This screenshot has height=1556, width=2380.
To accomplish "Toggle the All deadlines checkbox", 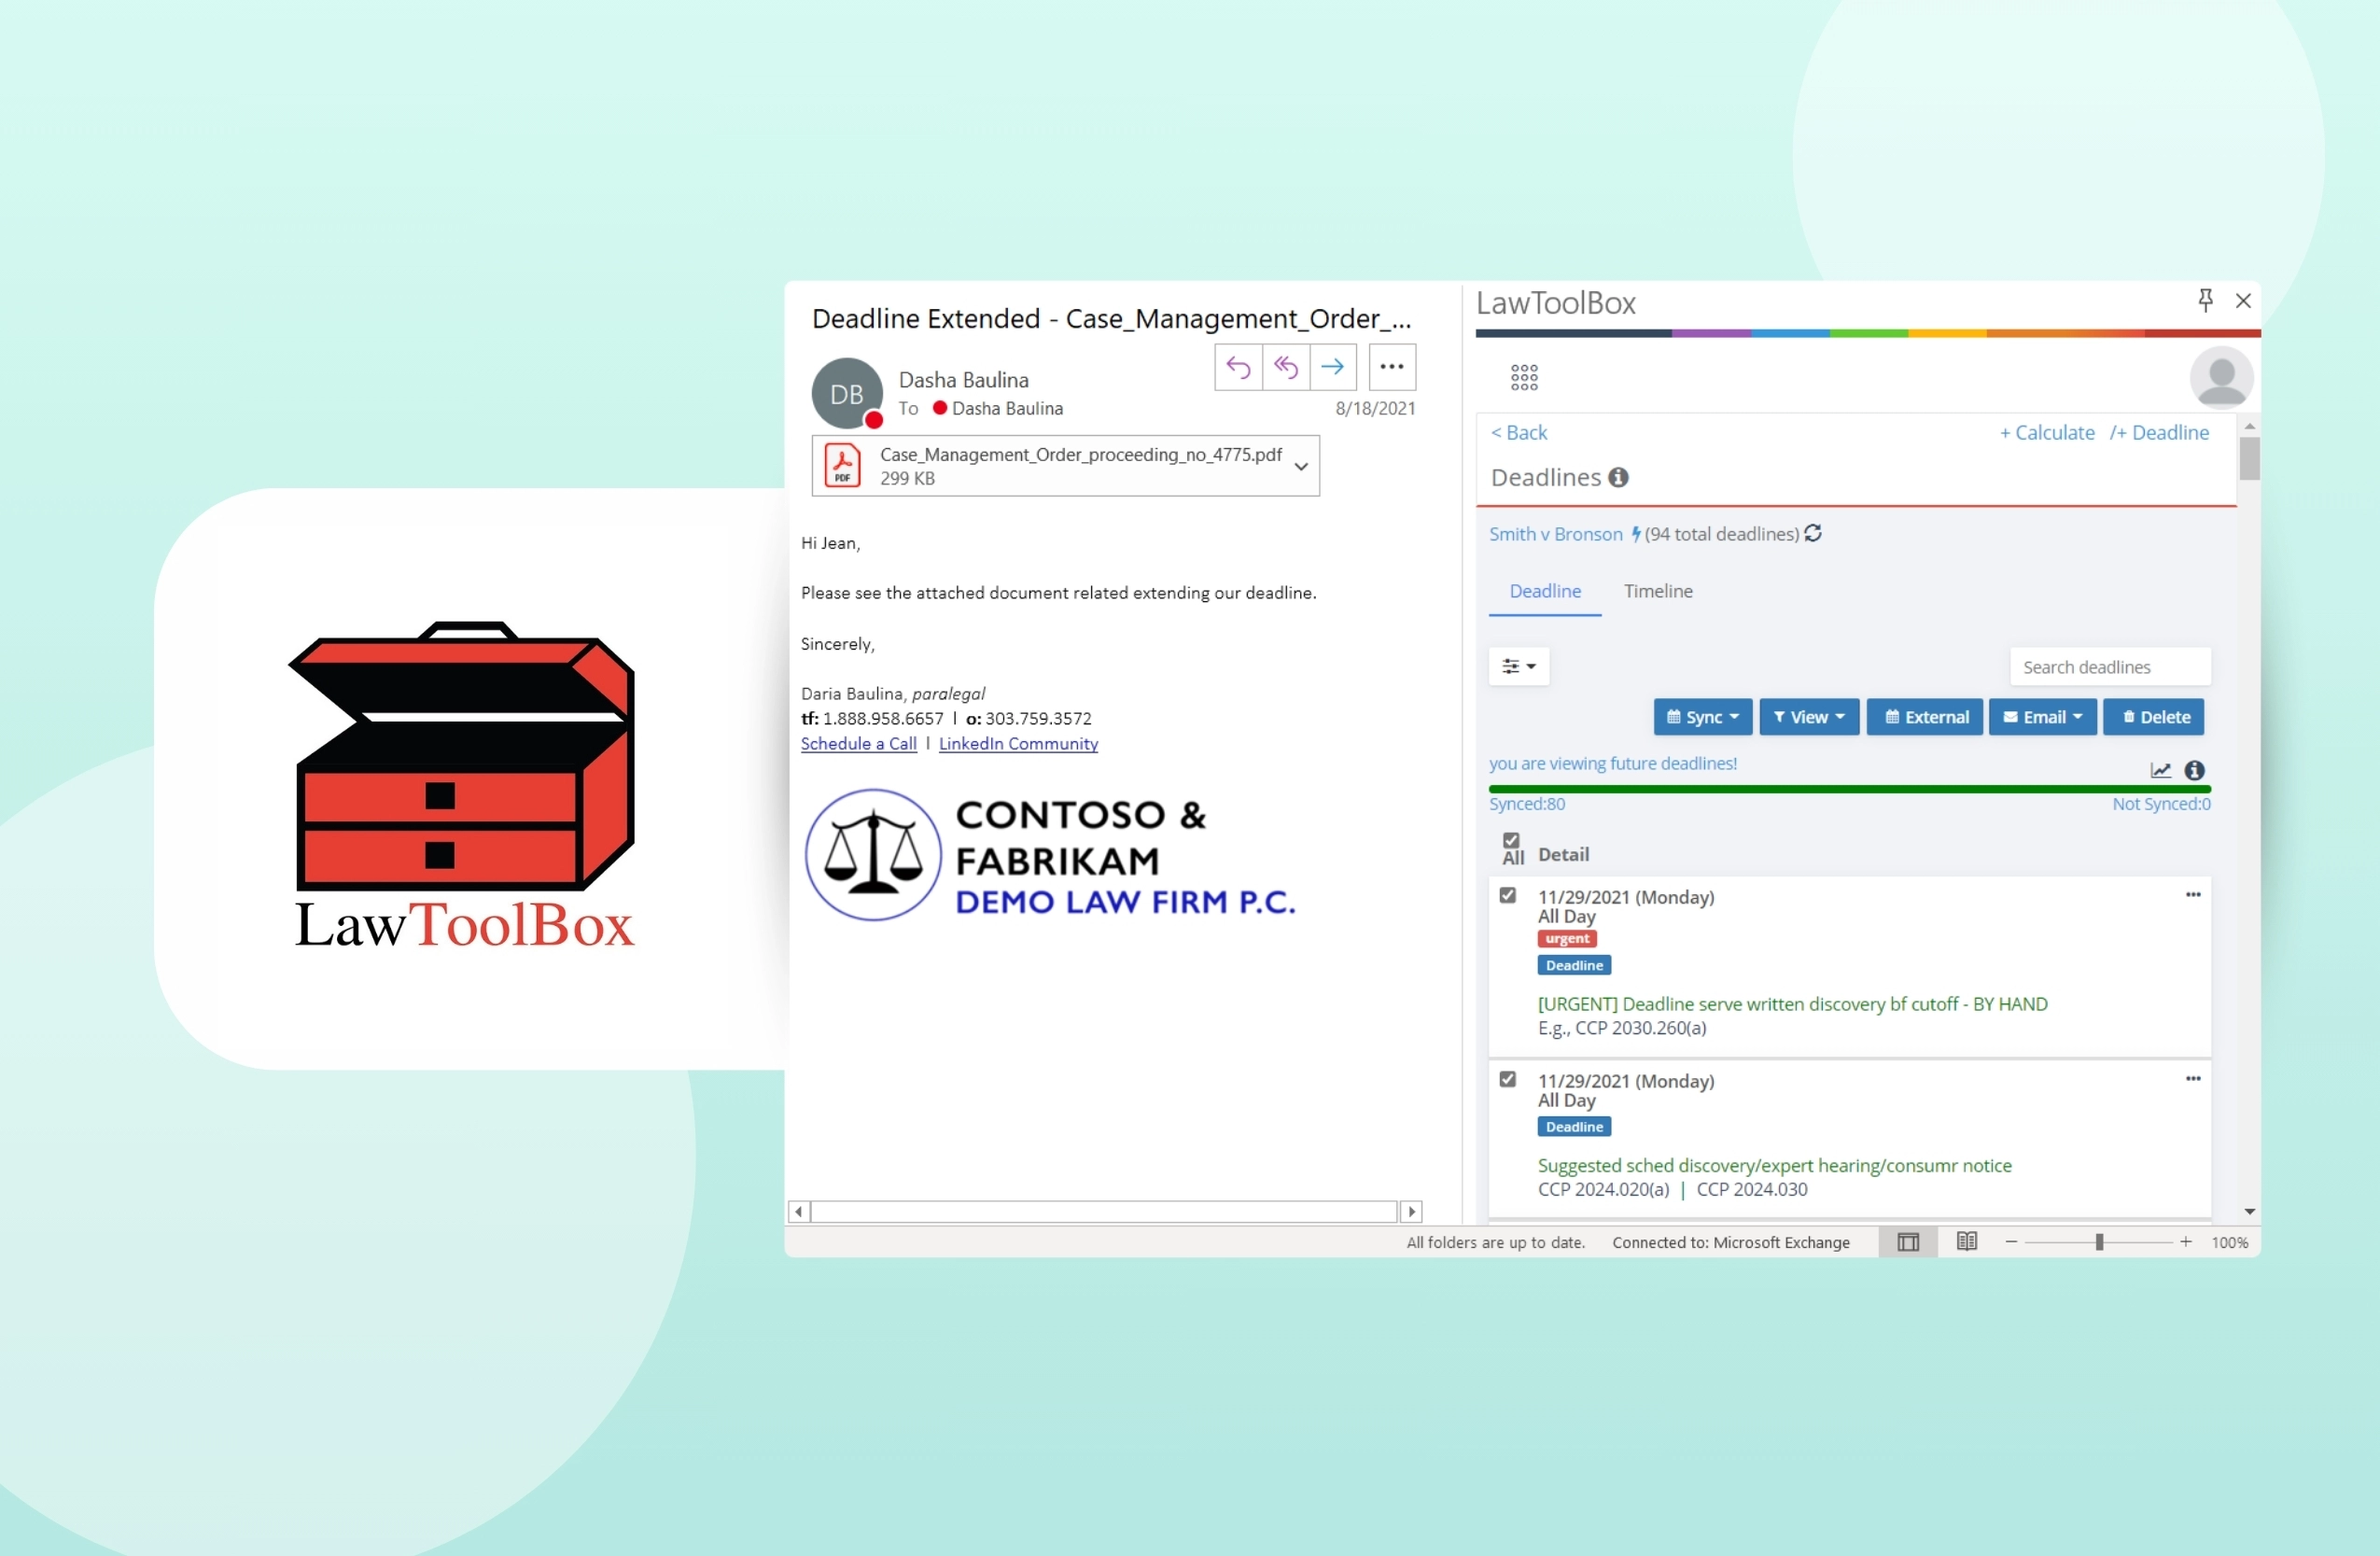I will [1511, 840].
